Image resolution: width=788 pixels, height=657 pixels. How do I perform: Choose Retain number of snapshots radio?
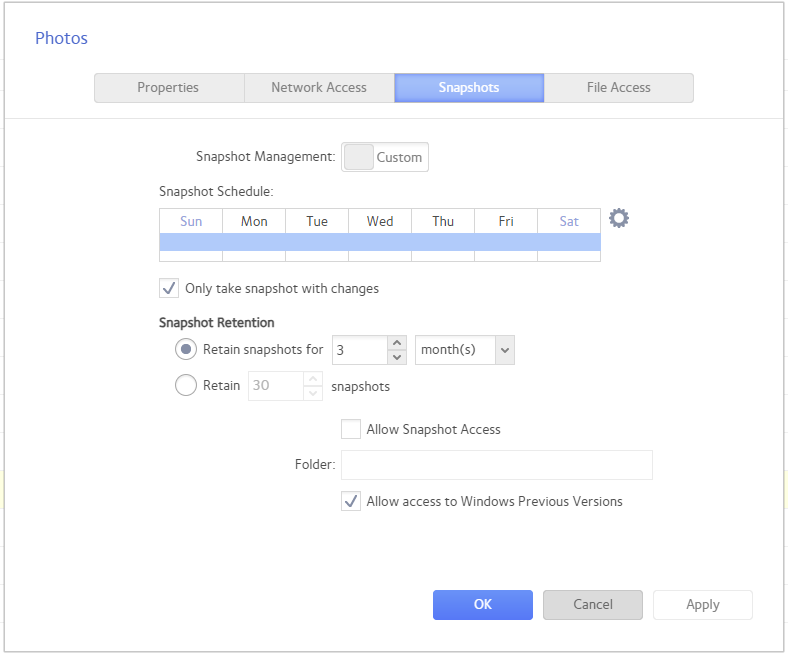point(186,385)
